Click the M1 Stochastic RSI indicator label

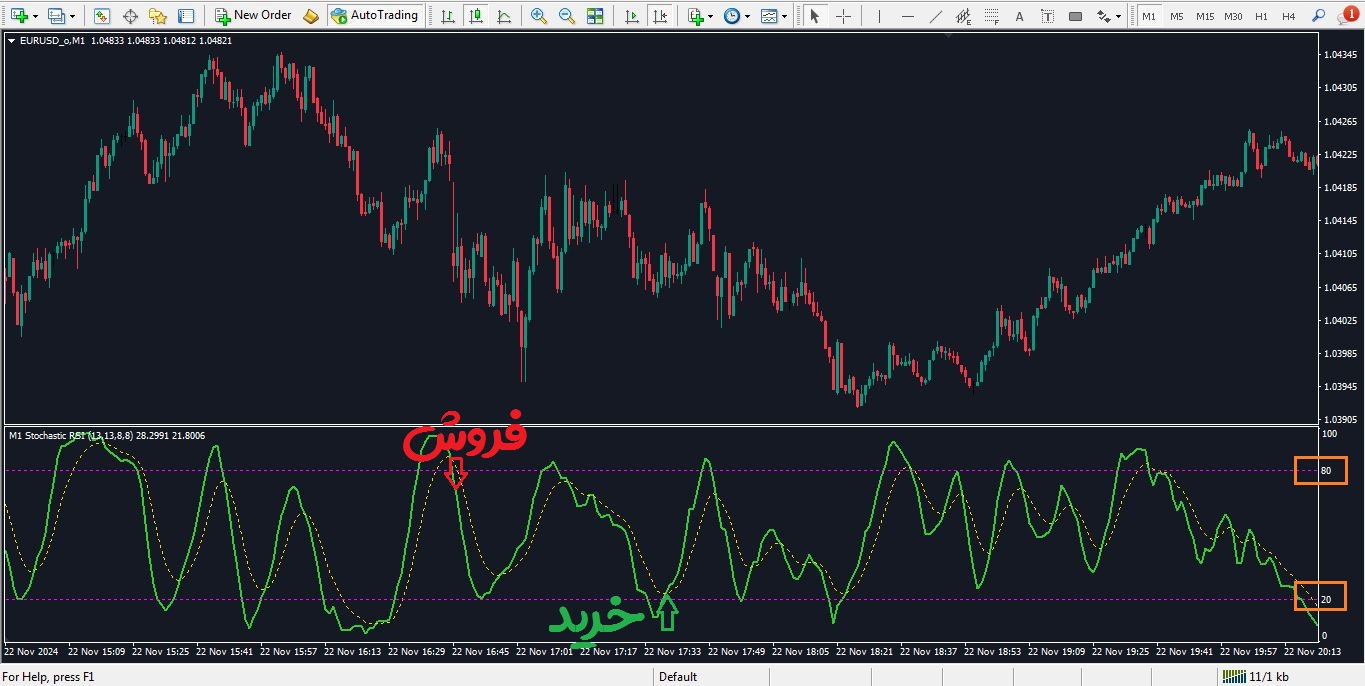[107, 435]
